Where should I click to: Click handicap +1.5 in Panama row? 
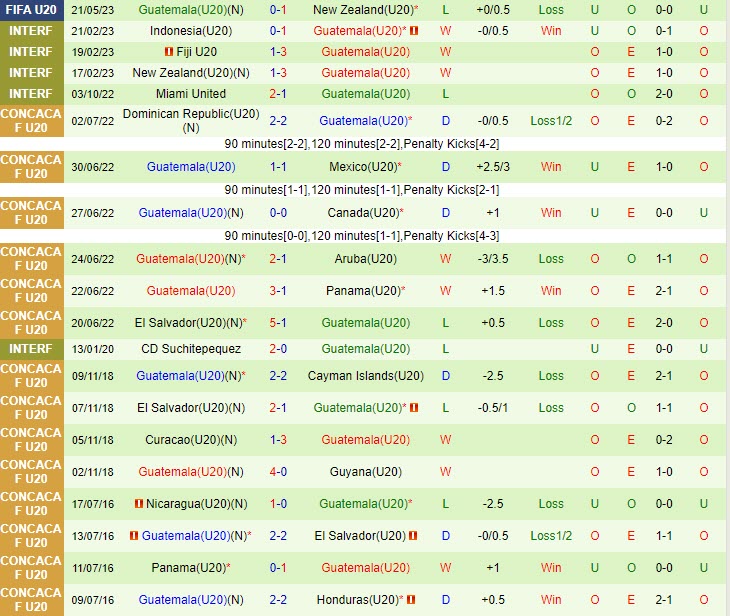493,291
